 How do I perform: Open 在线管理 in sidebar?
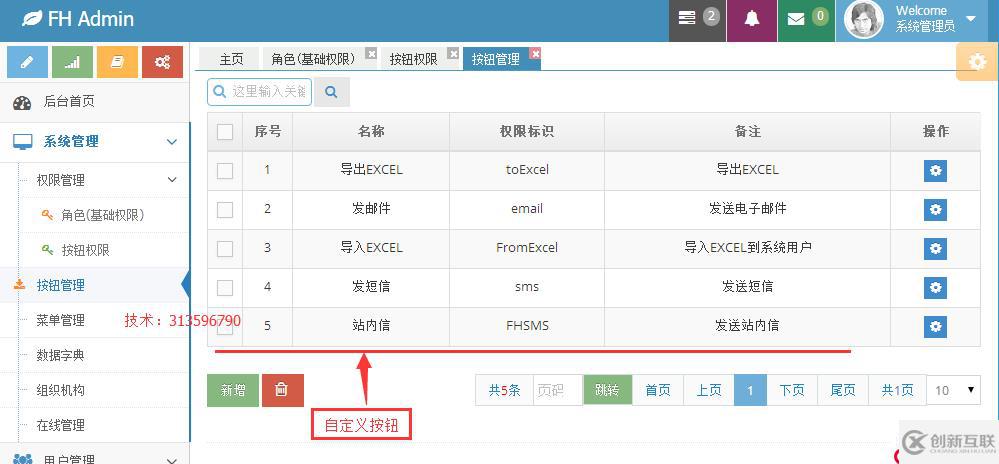coord(61,425)
